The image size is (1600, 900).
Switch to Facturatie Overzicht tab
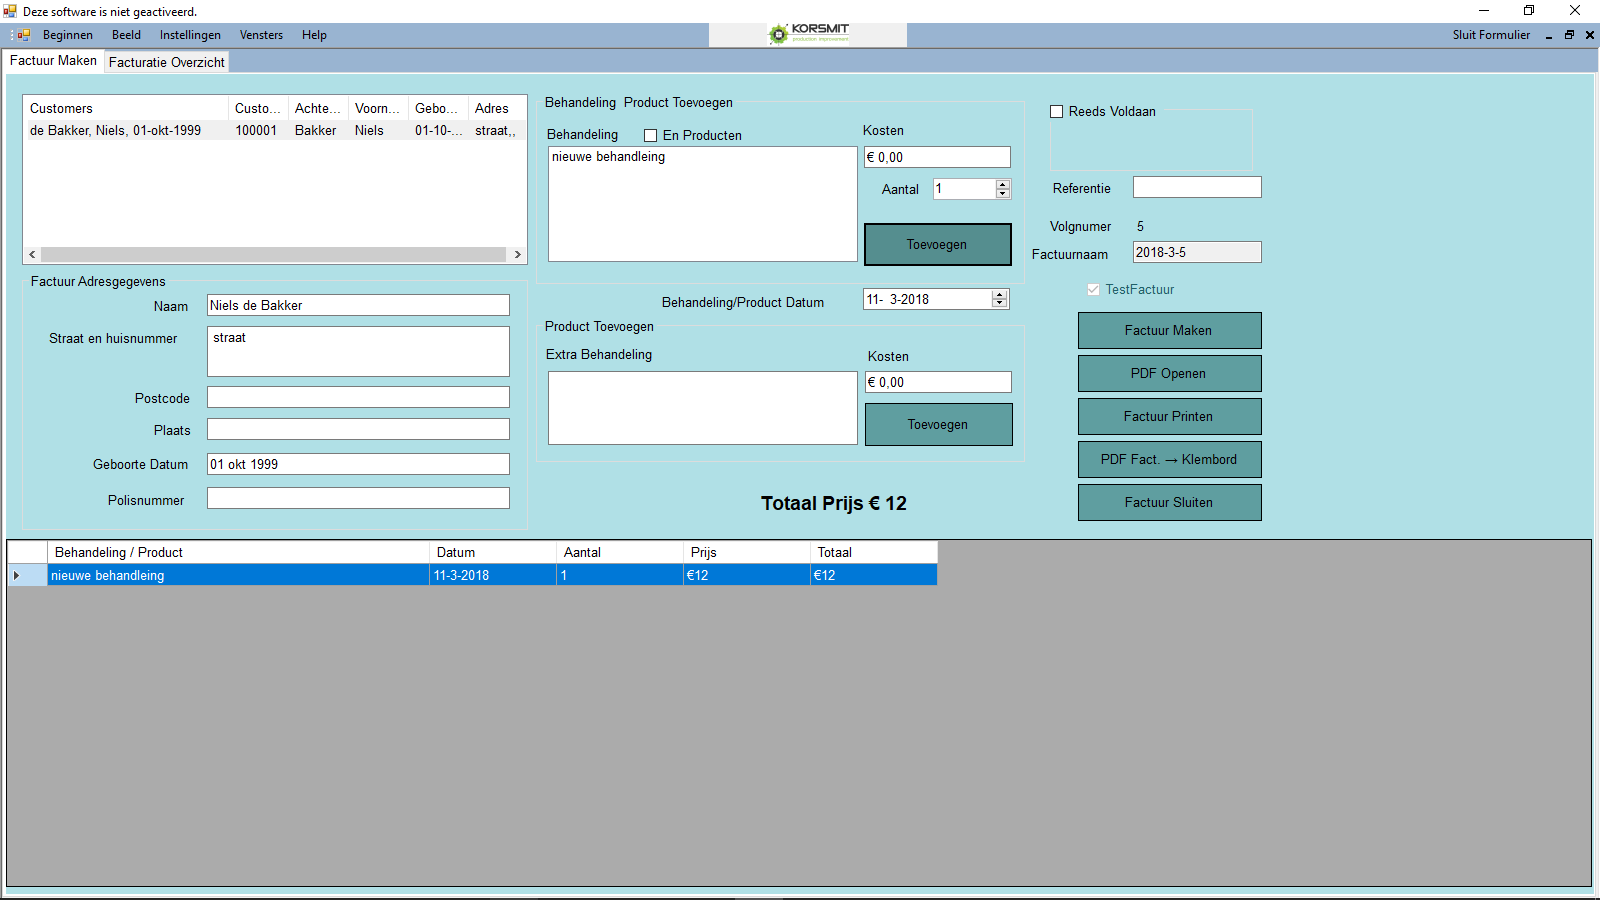tap(167, 62)
